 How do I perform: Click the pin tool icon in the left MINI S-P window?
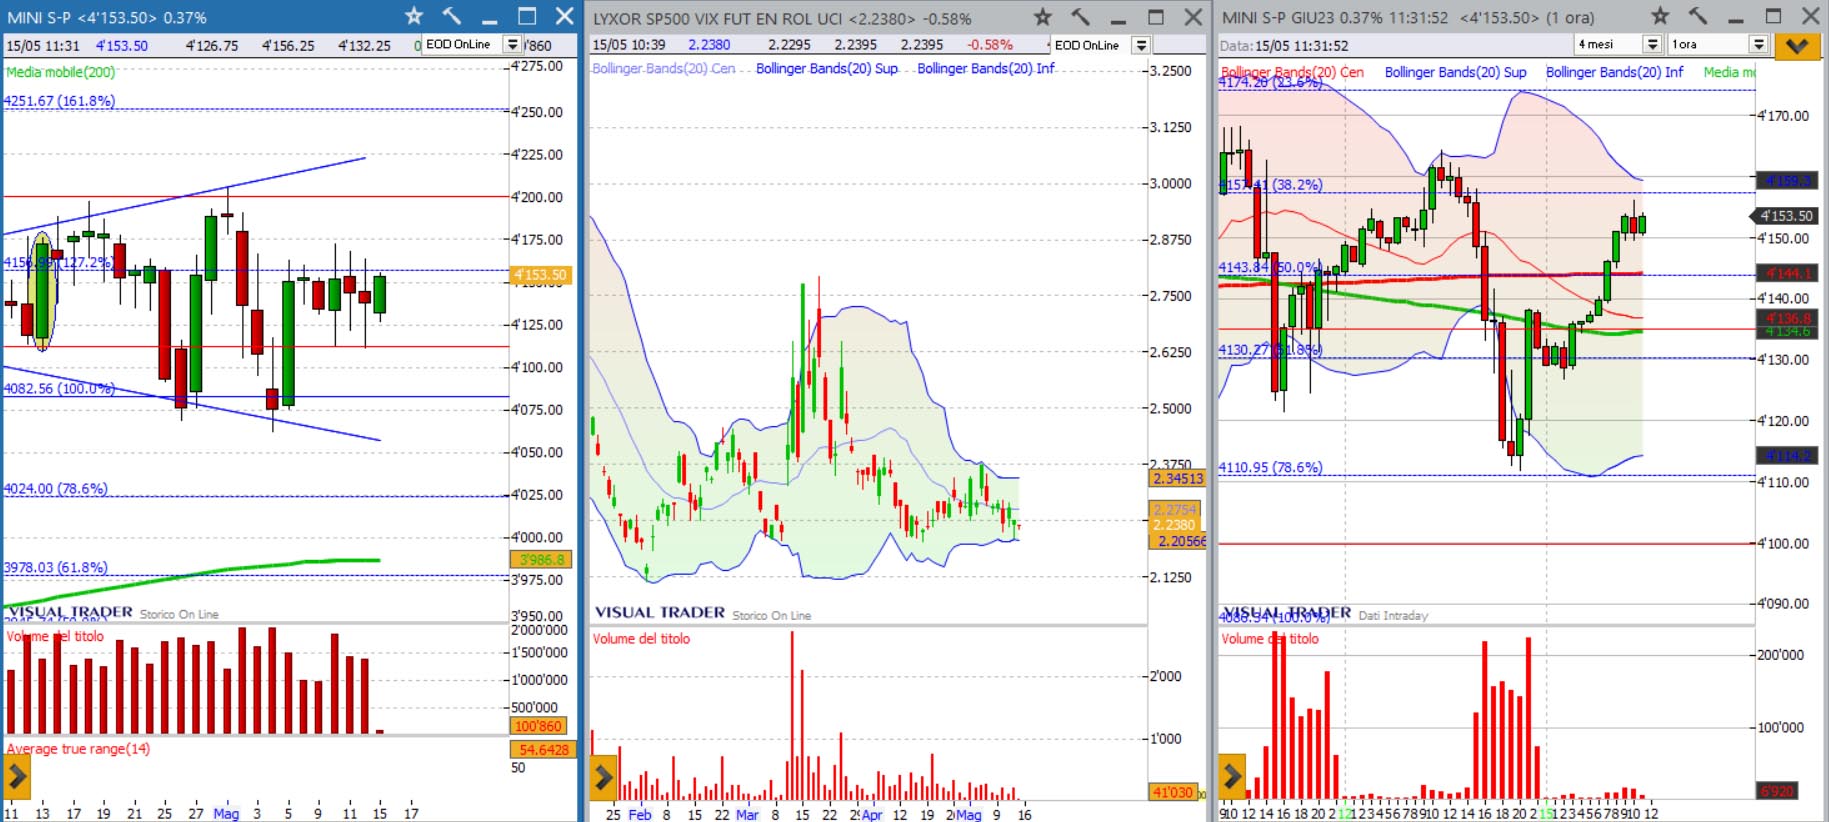(x=452, y=16)
